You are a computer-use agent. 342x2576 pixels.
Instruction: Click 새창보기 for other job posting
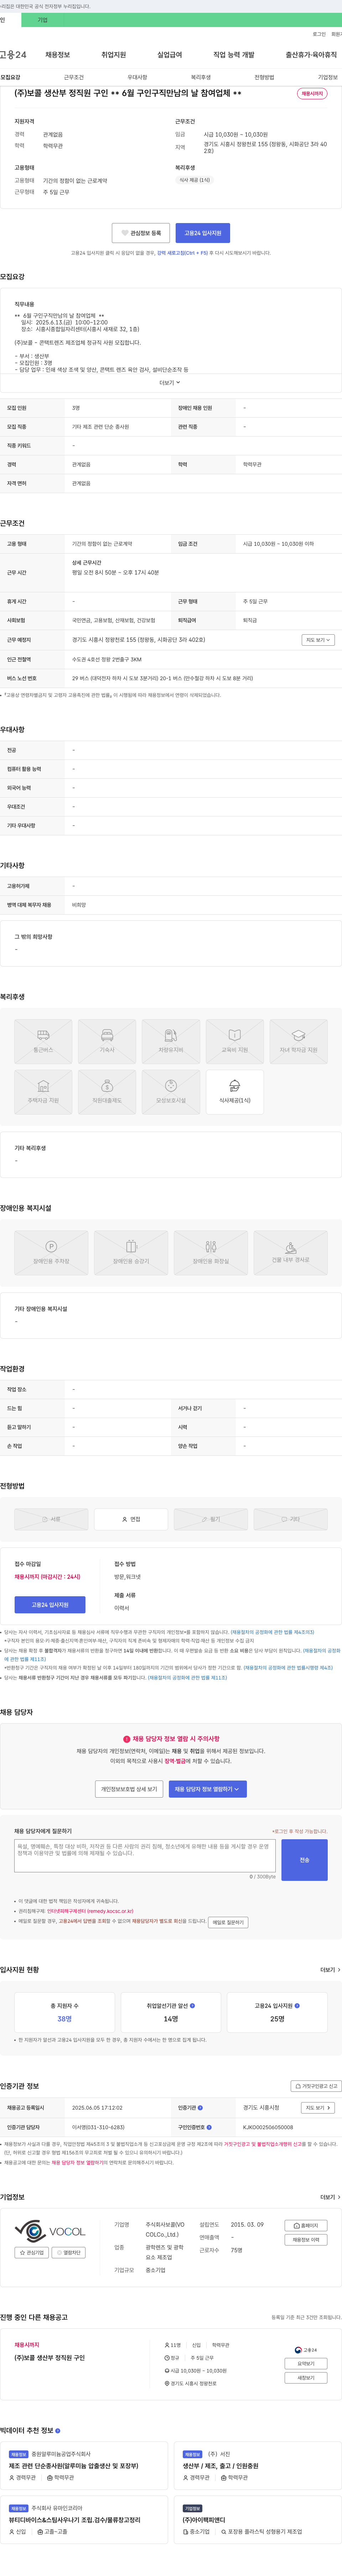(x=306, y=2378)
